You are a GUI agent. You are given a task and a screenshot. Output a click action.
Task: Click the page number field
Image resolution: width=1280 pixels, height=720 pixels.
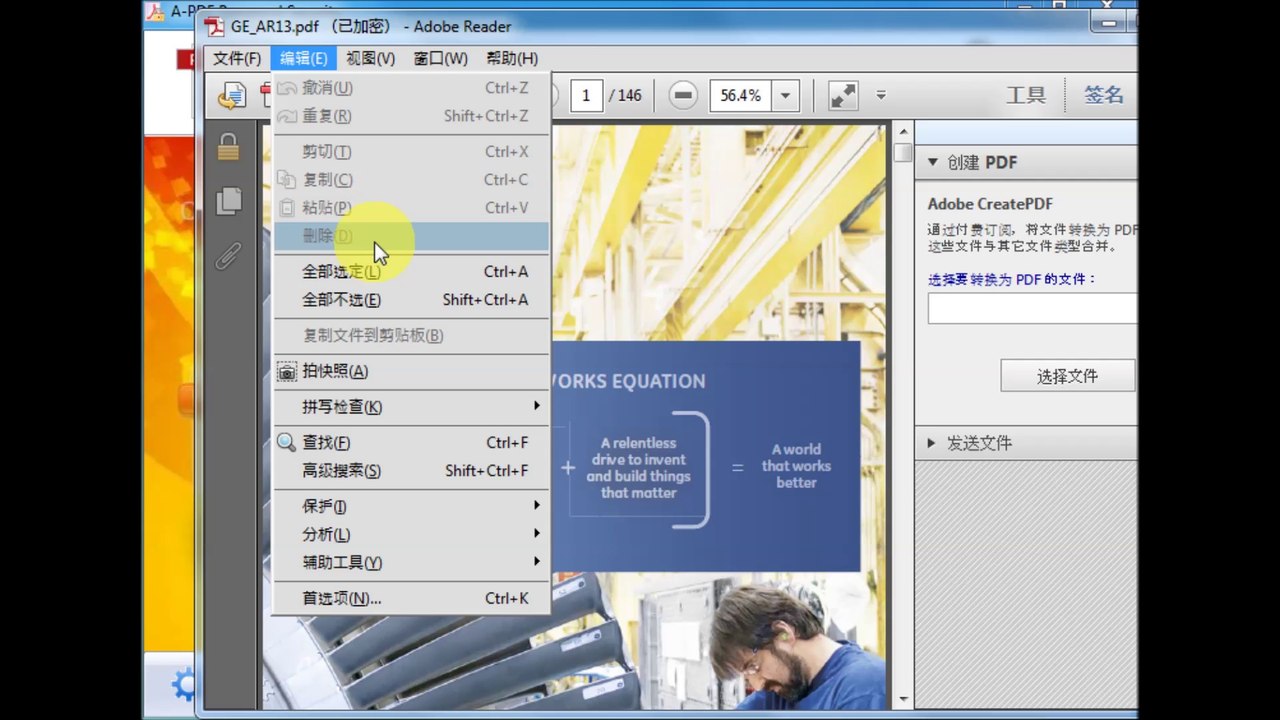(586, 96)
